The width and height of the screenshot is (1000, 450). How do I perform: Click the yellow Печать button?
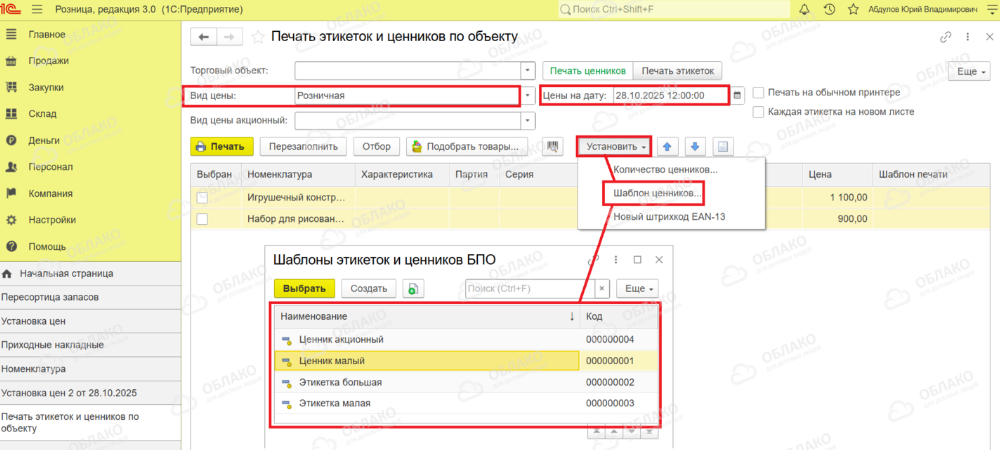(222, 146)
